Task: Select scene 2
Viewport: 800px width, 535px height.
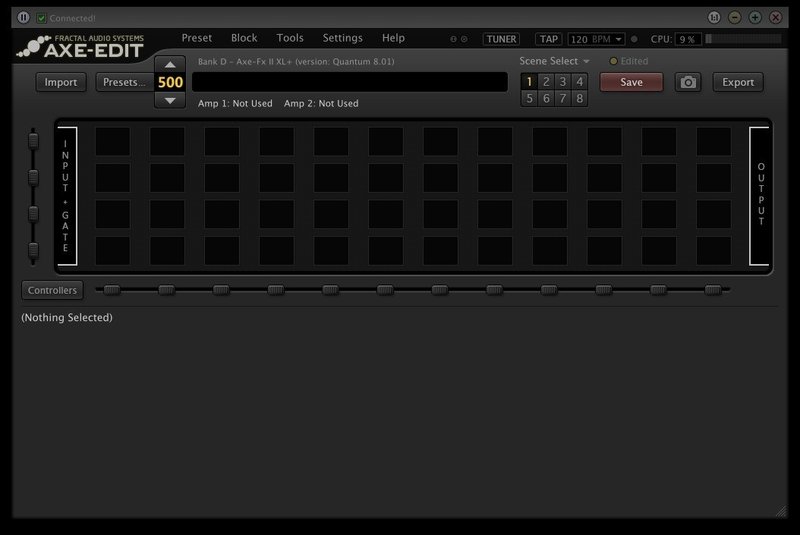Action: click(546, 82)
